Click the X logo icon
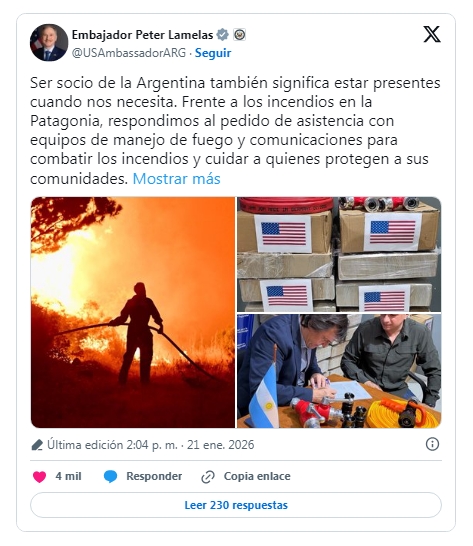 coord(432,34)
